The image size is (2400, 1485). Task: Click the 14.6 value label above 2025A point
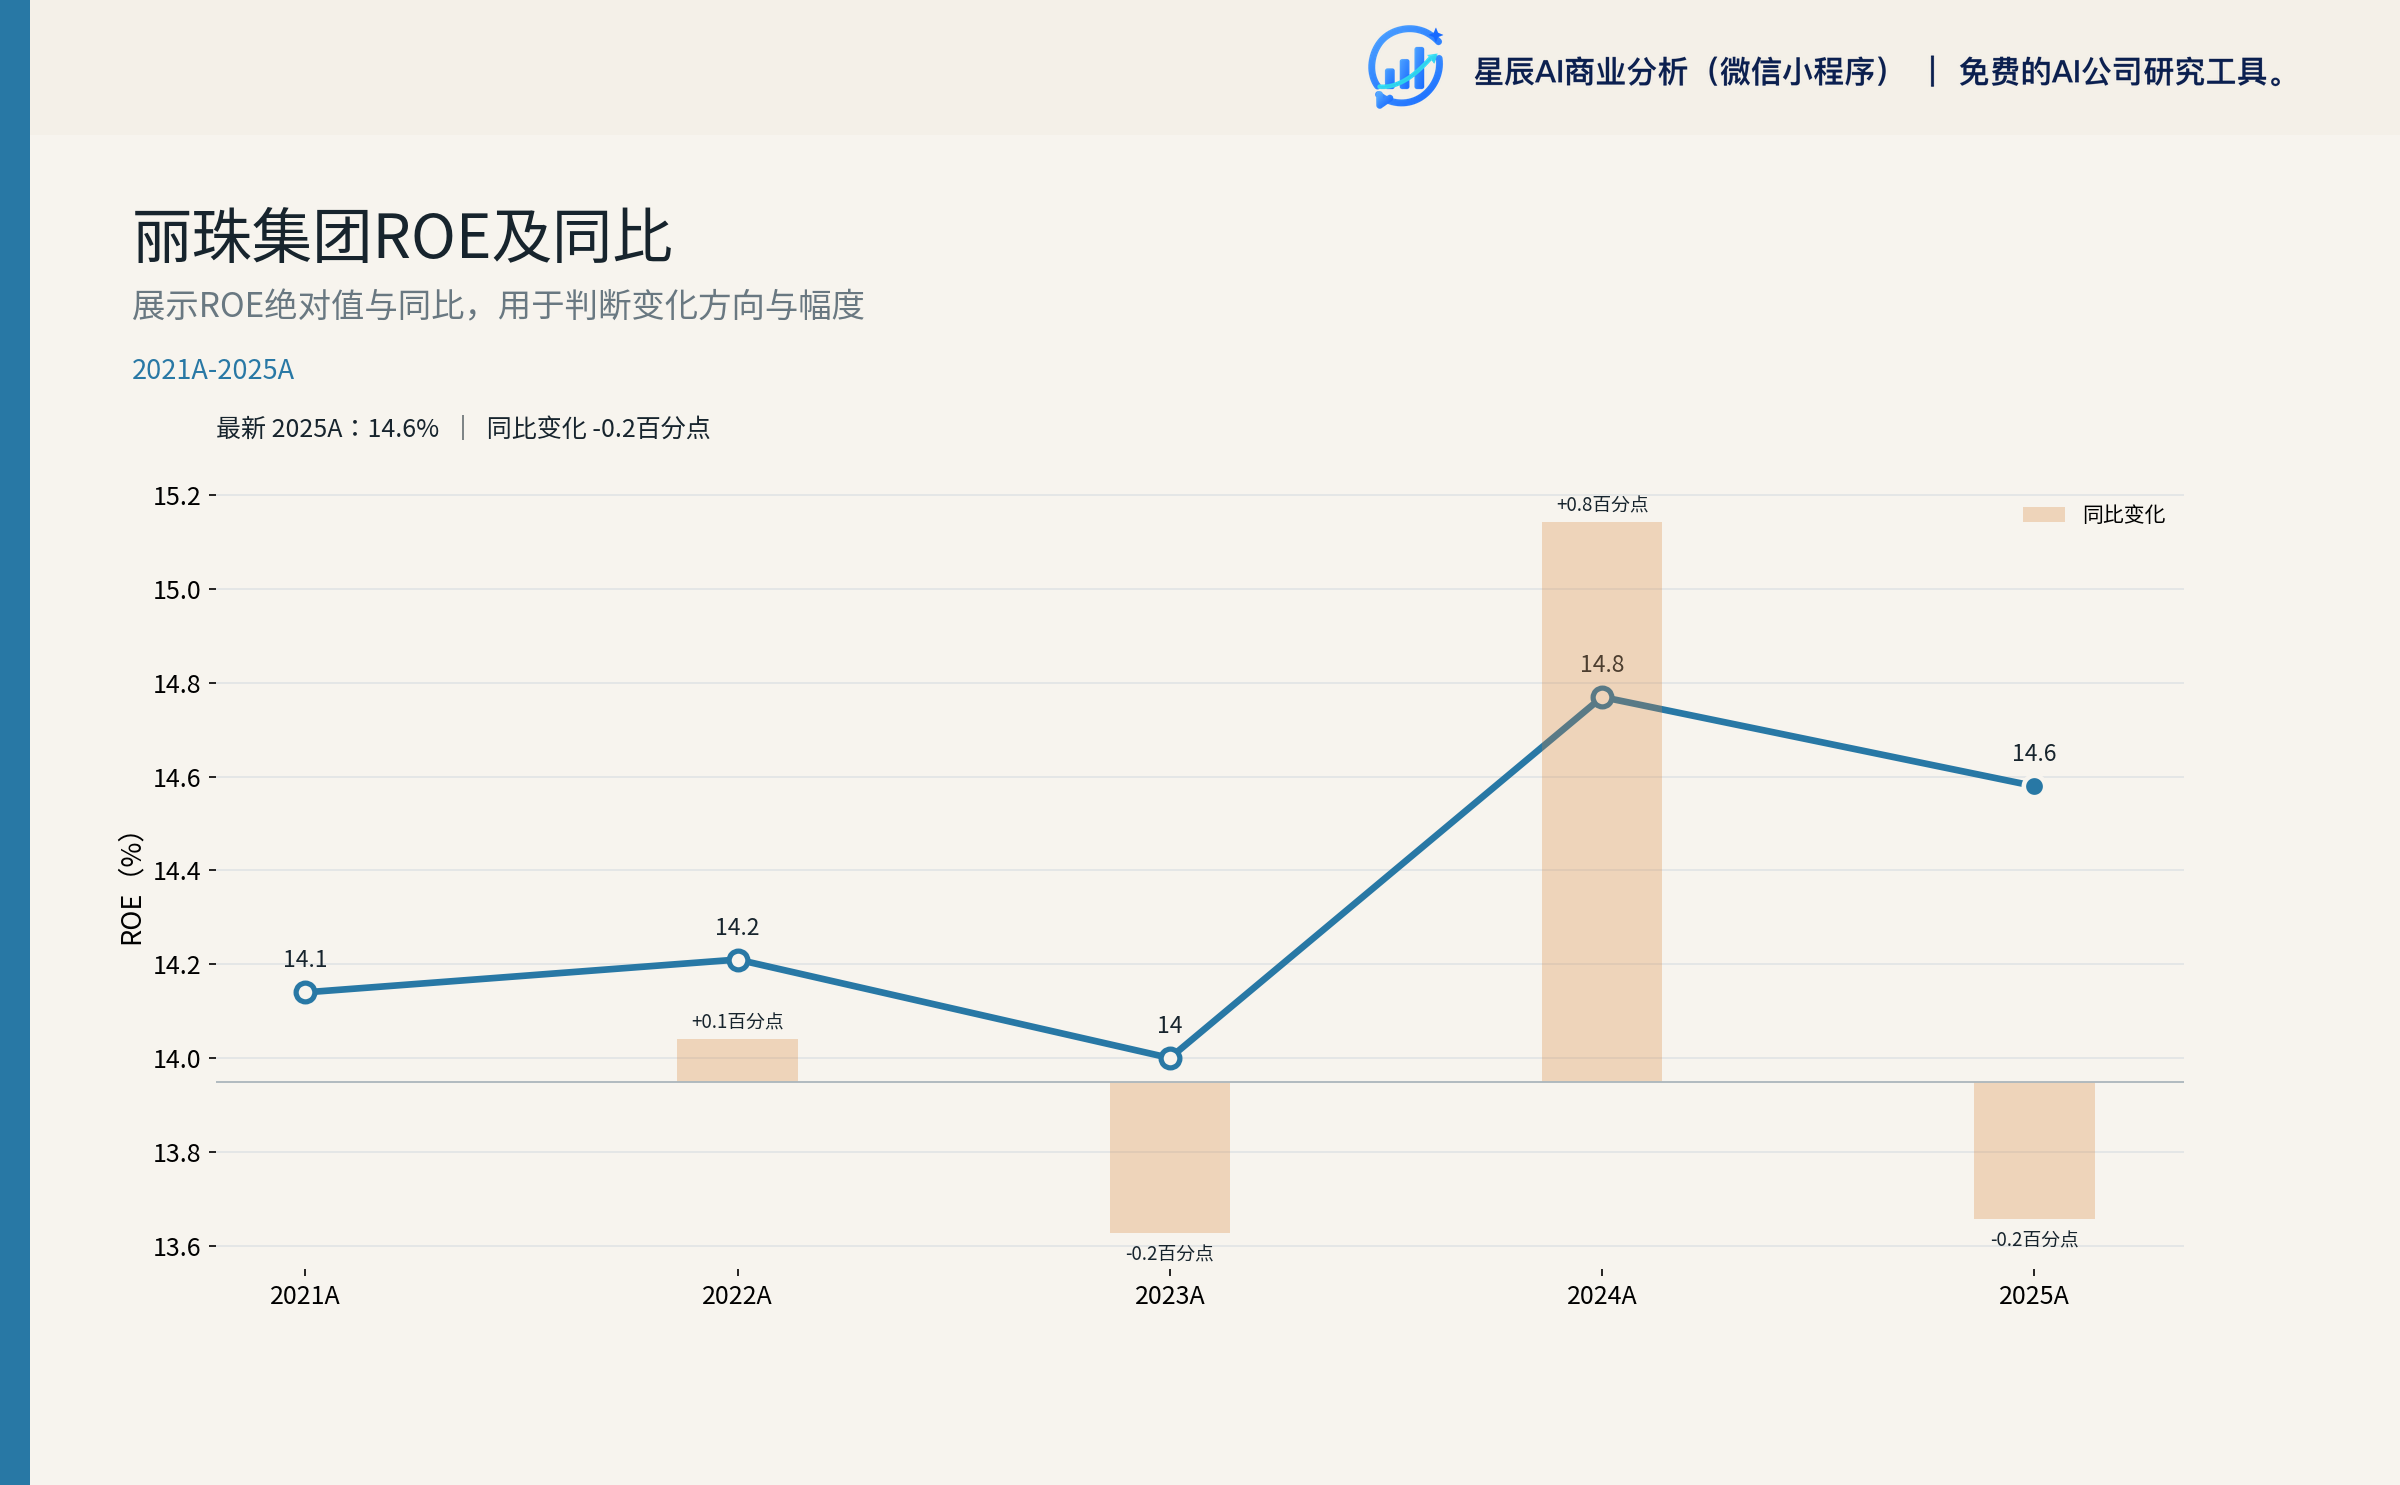2034,753
